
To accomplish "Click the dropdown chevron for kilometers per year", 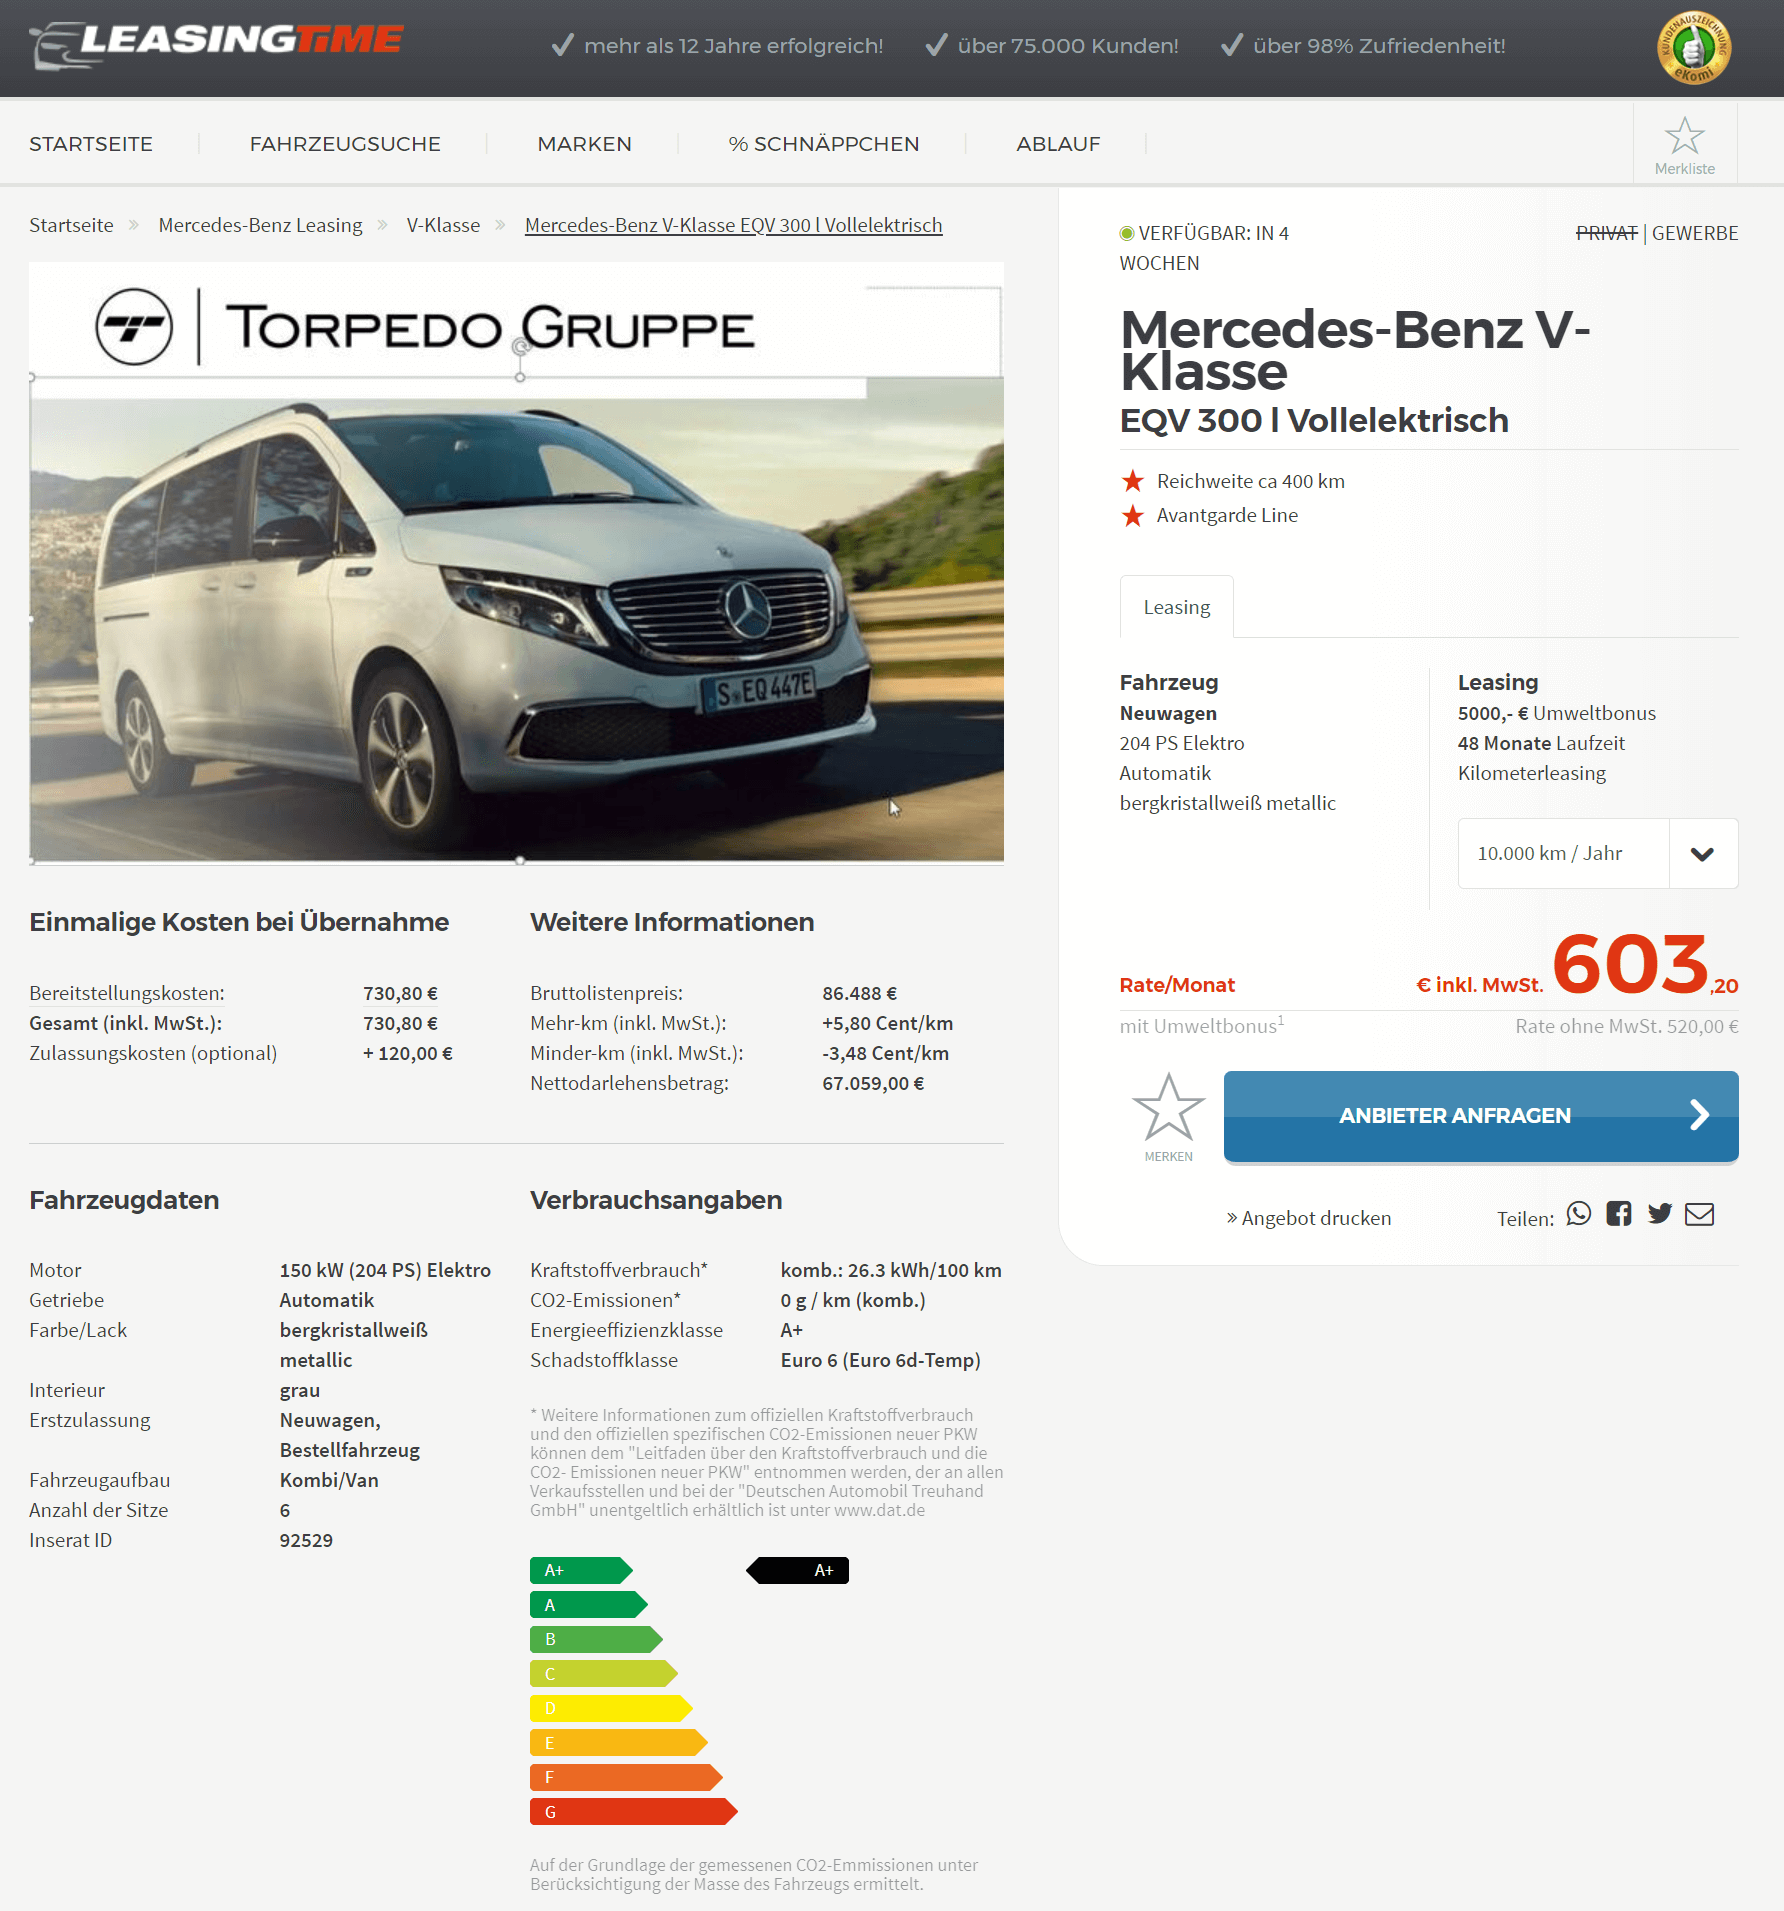I will (x=1702, y=854).
